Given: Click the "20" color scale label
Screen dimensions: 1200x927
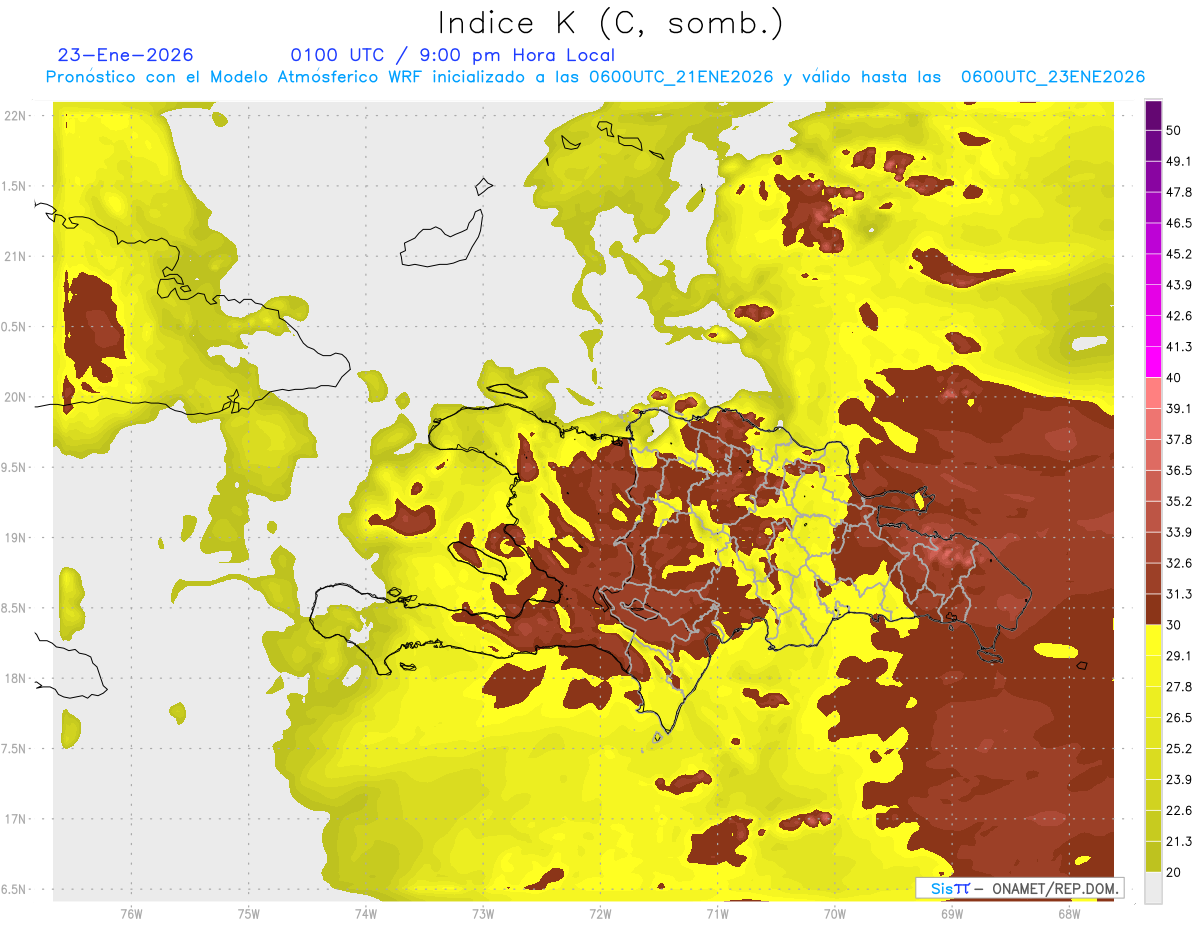Looking at the screenshot, I should 1175,872.
